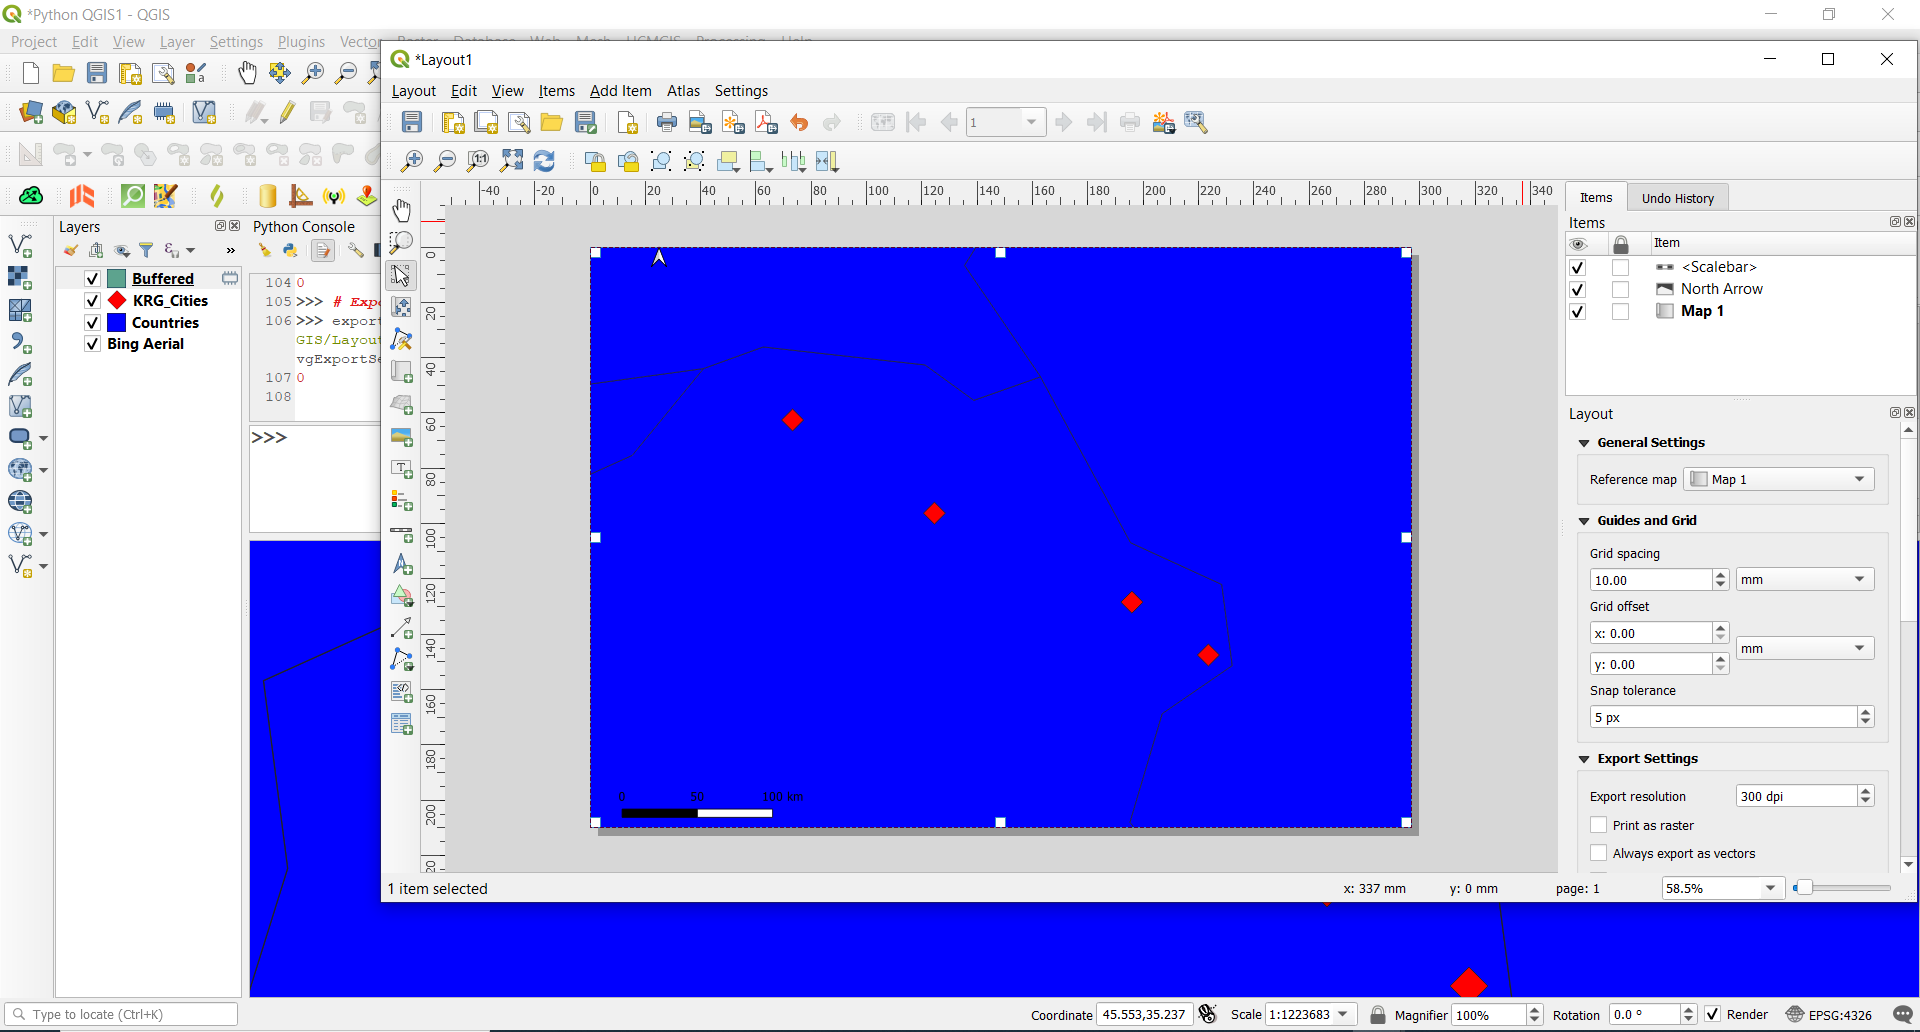Image resolution: width=1920 pixels, height=1032 pixels.
Task: Toggle visibility of Scalebar item
Action: [x=1578, y=267]
